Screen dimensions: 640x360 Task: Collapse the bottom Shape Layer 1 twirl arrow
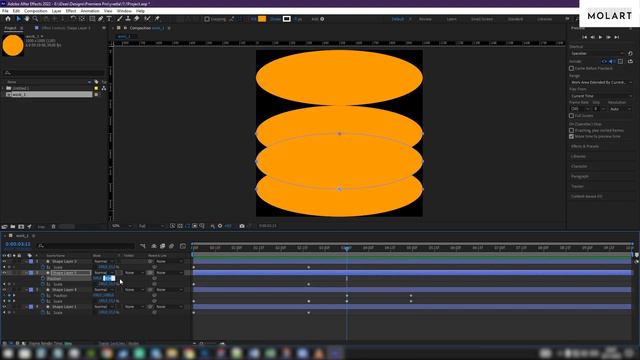27,307
